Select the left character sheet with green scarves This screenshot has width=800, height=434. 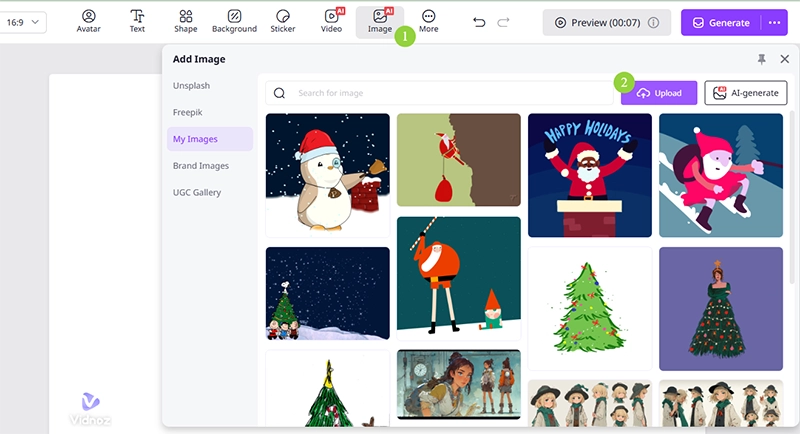click(x=590, y=403)
